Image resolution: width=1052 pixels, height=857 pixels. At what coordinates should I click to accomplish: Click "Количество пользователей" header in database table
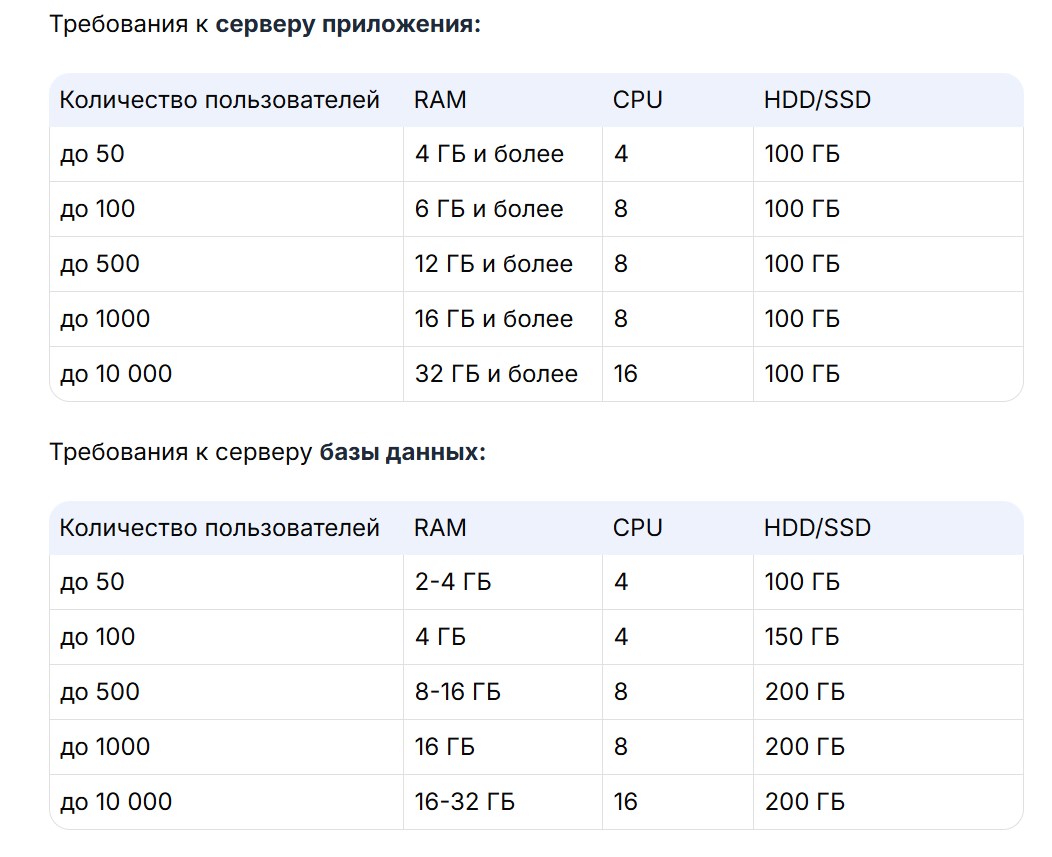point(220,528)
